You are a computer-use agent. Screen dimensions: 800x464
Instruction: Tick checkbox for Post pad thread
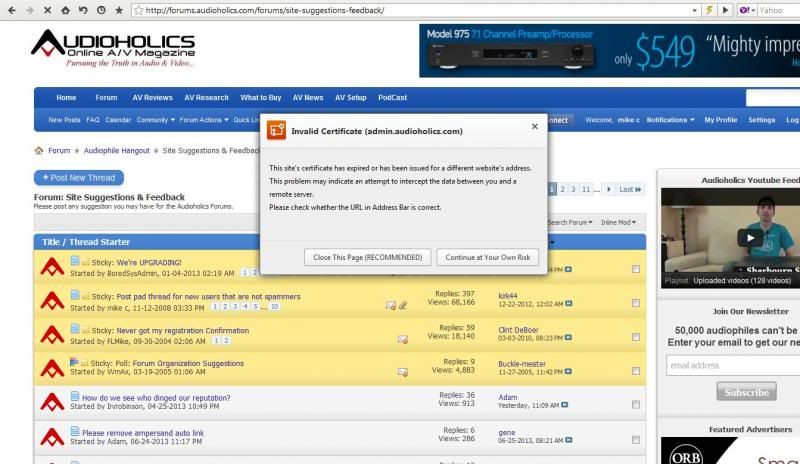click(636, 303)
